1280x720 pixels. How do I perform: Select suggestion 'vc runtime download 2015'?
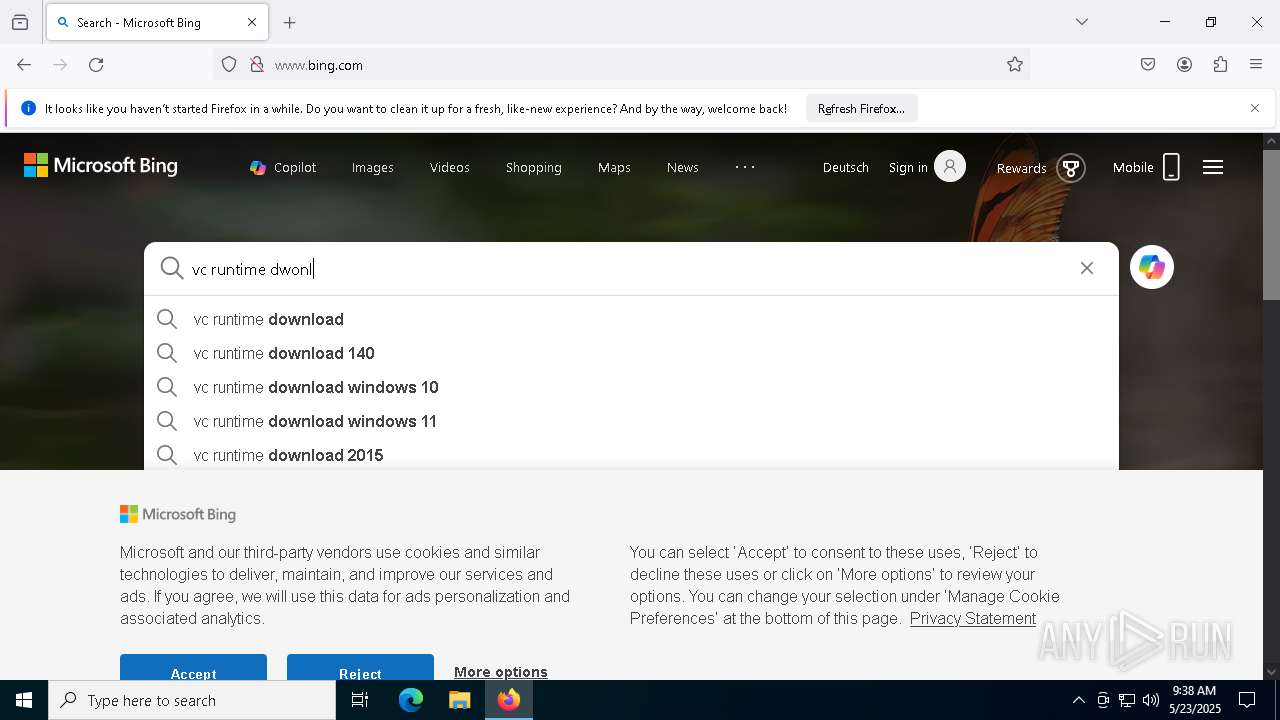pyautogui.click(x=631, y=455)
